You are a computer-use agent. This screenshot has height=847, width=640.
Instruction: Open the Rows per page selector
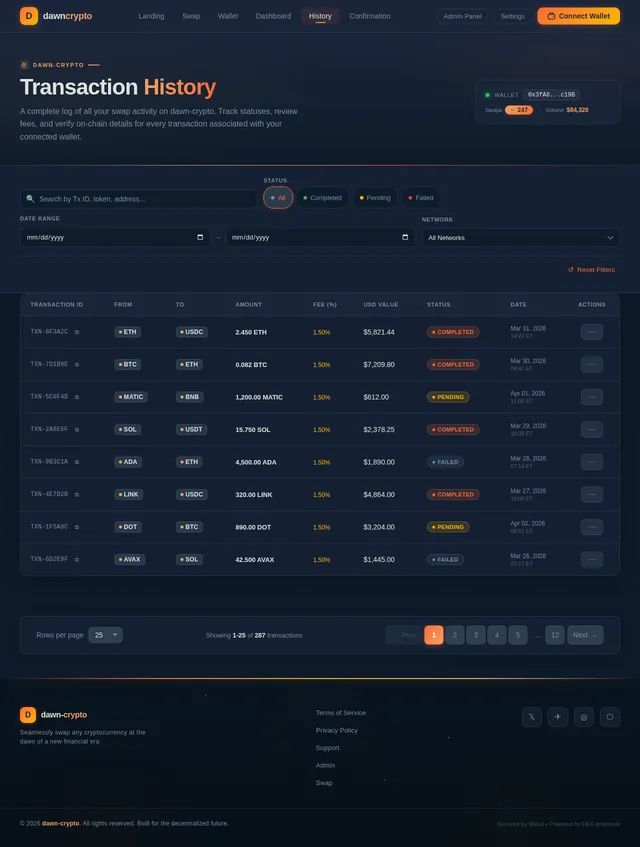tap(105, 635)
